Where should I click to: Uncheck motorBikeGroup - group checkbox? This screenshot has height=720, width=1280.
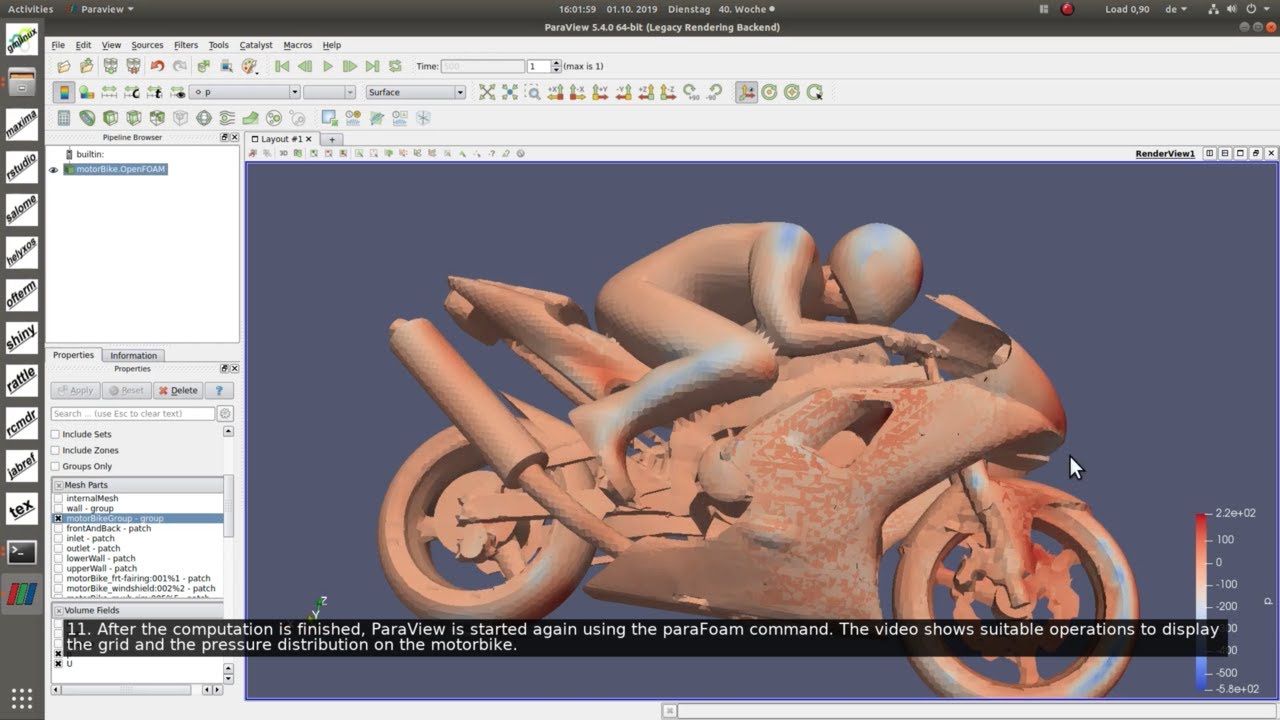click(58, 518)
